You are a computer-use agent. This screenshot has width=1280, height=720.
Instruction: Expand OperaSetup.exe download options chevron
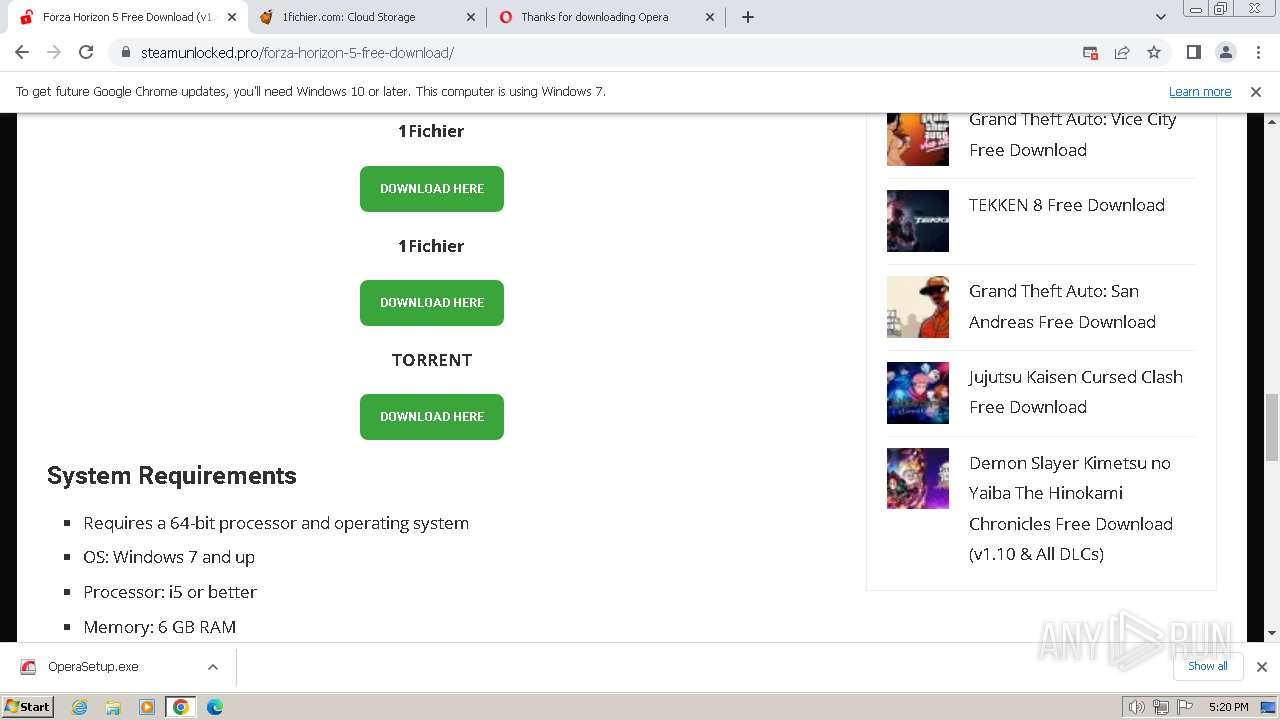click(212, 667)
